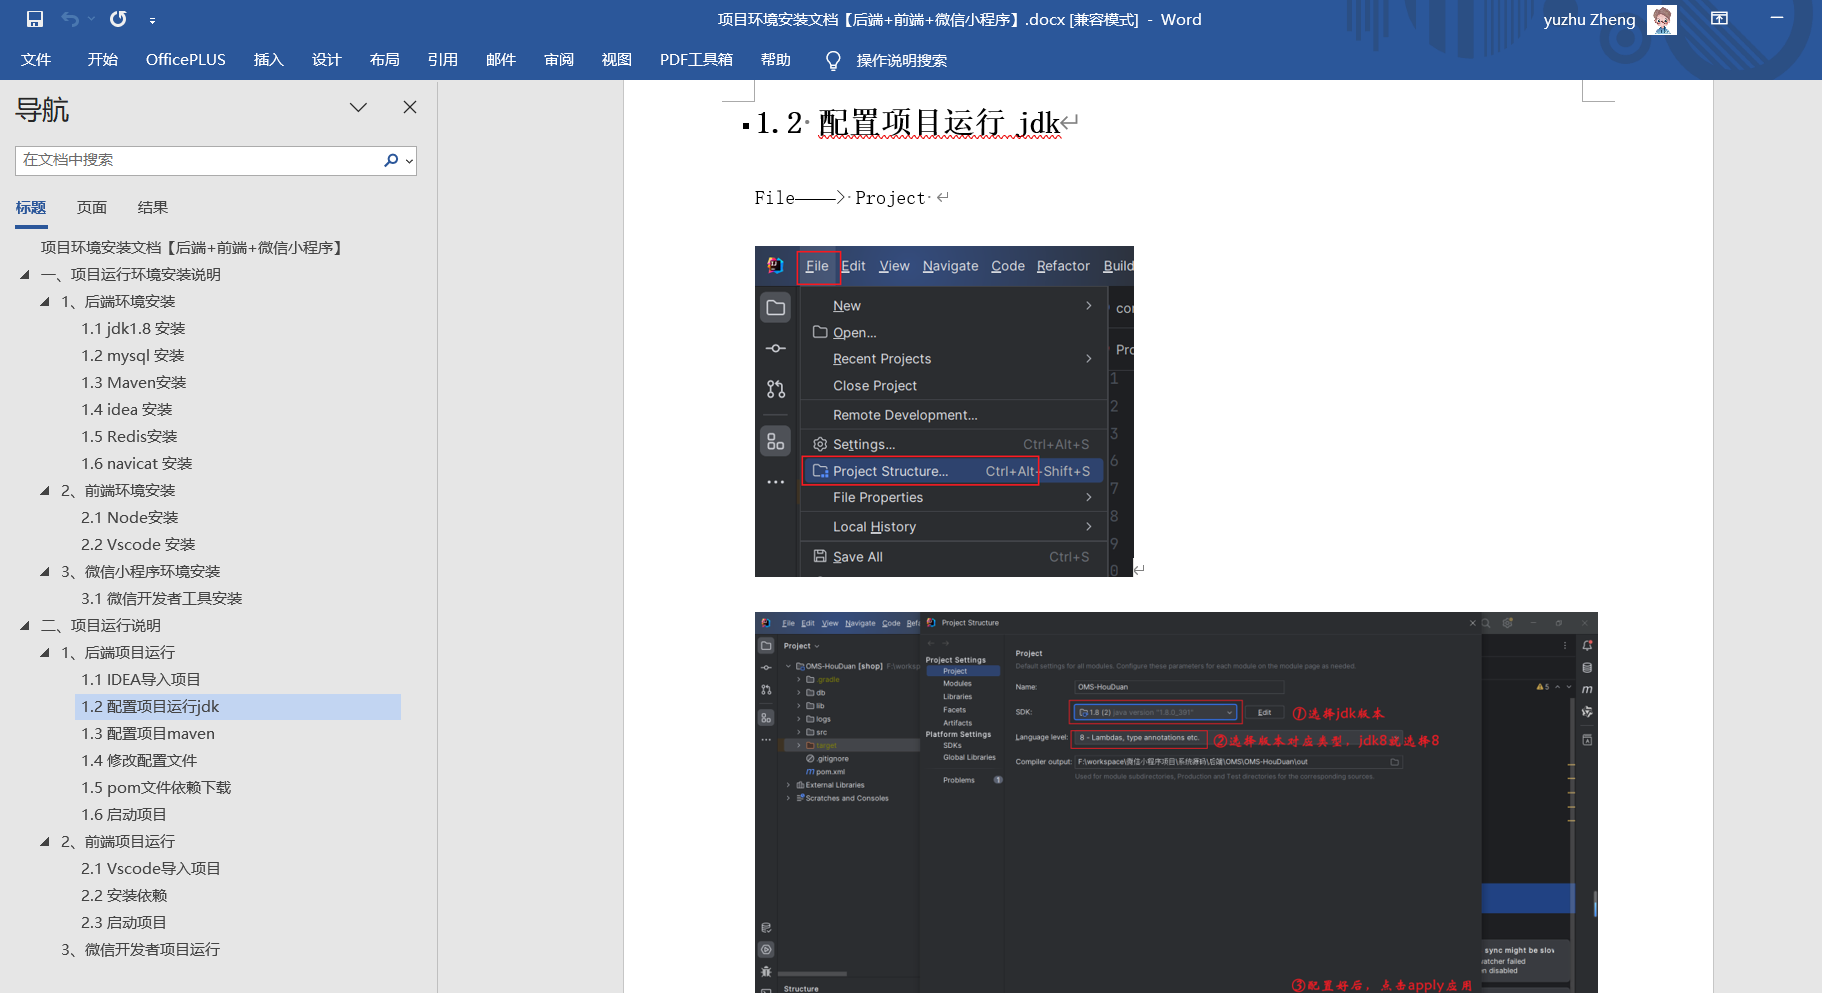Click the Undo arrow icon
This screenshot has width=1822, height=993.
[x=70, y=19]
